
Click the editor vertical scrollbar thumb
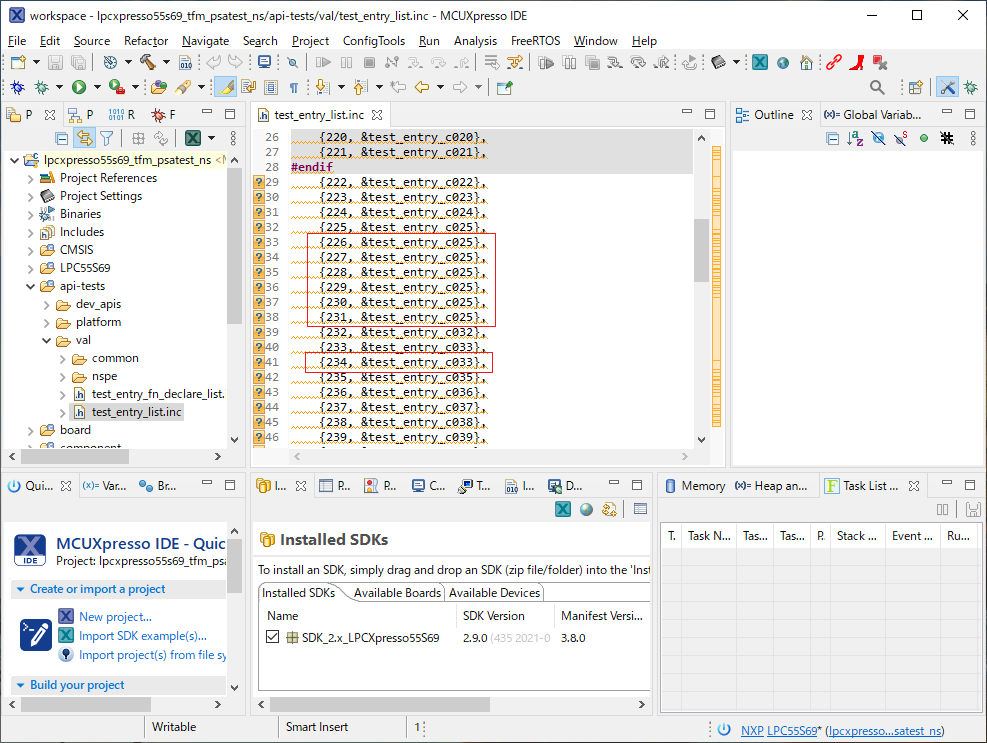[701, 250]
